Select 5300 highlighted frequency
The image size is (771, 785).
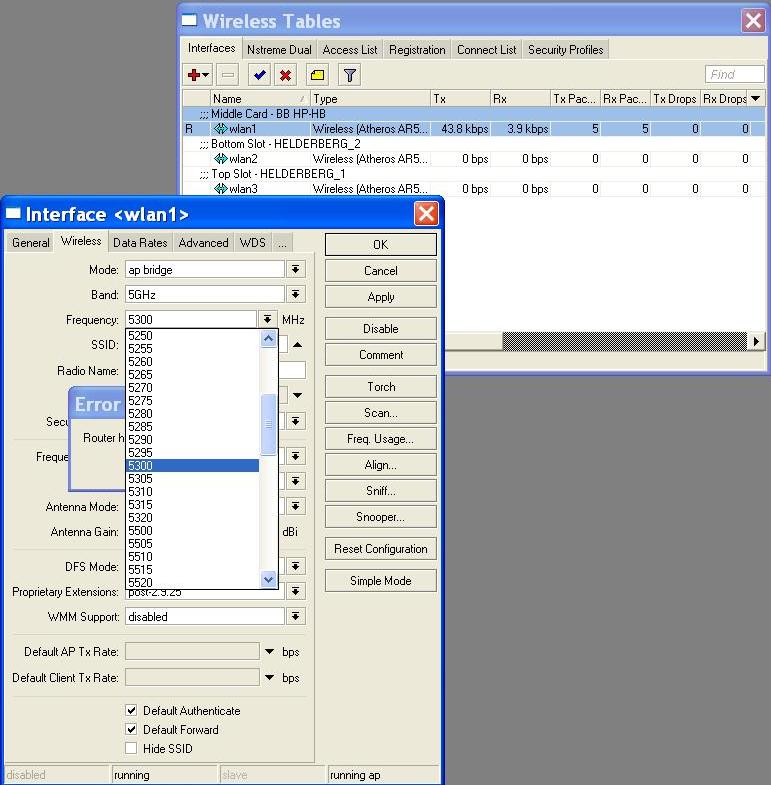point(193,466)
